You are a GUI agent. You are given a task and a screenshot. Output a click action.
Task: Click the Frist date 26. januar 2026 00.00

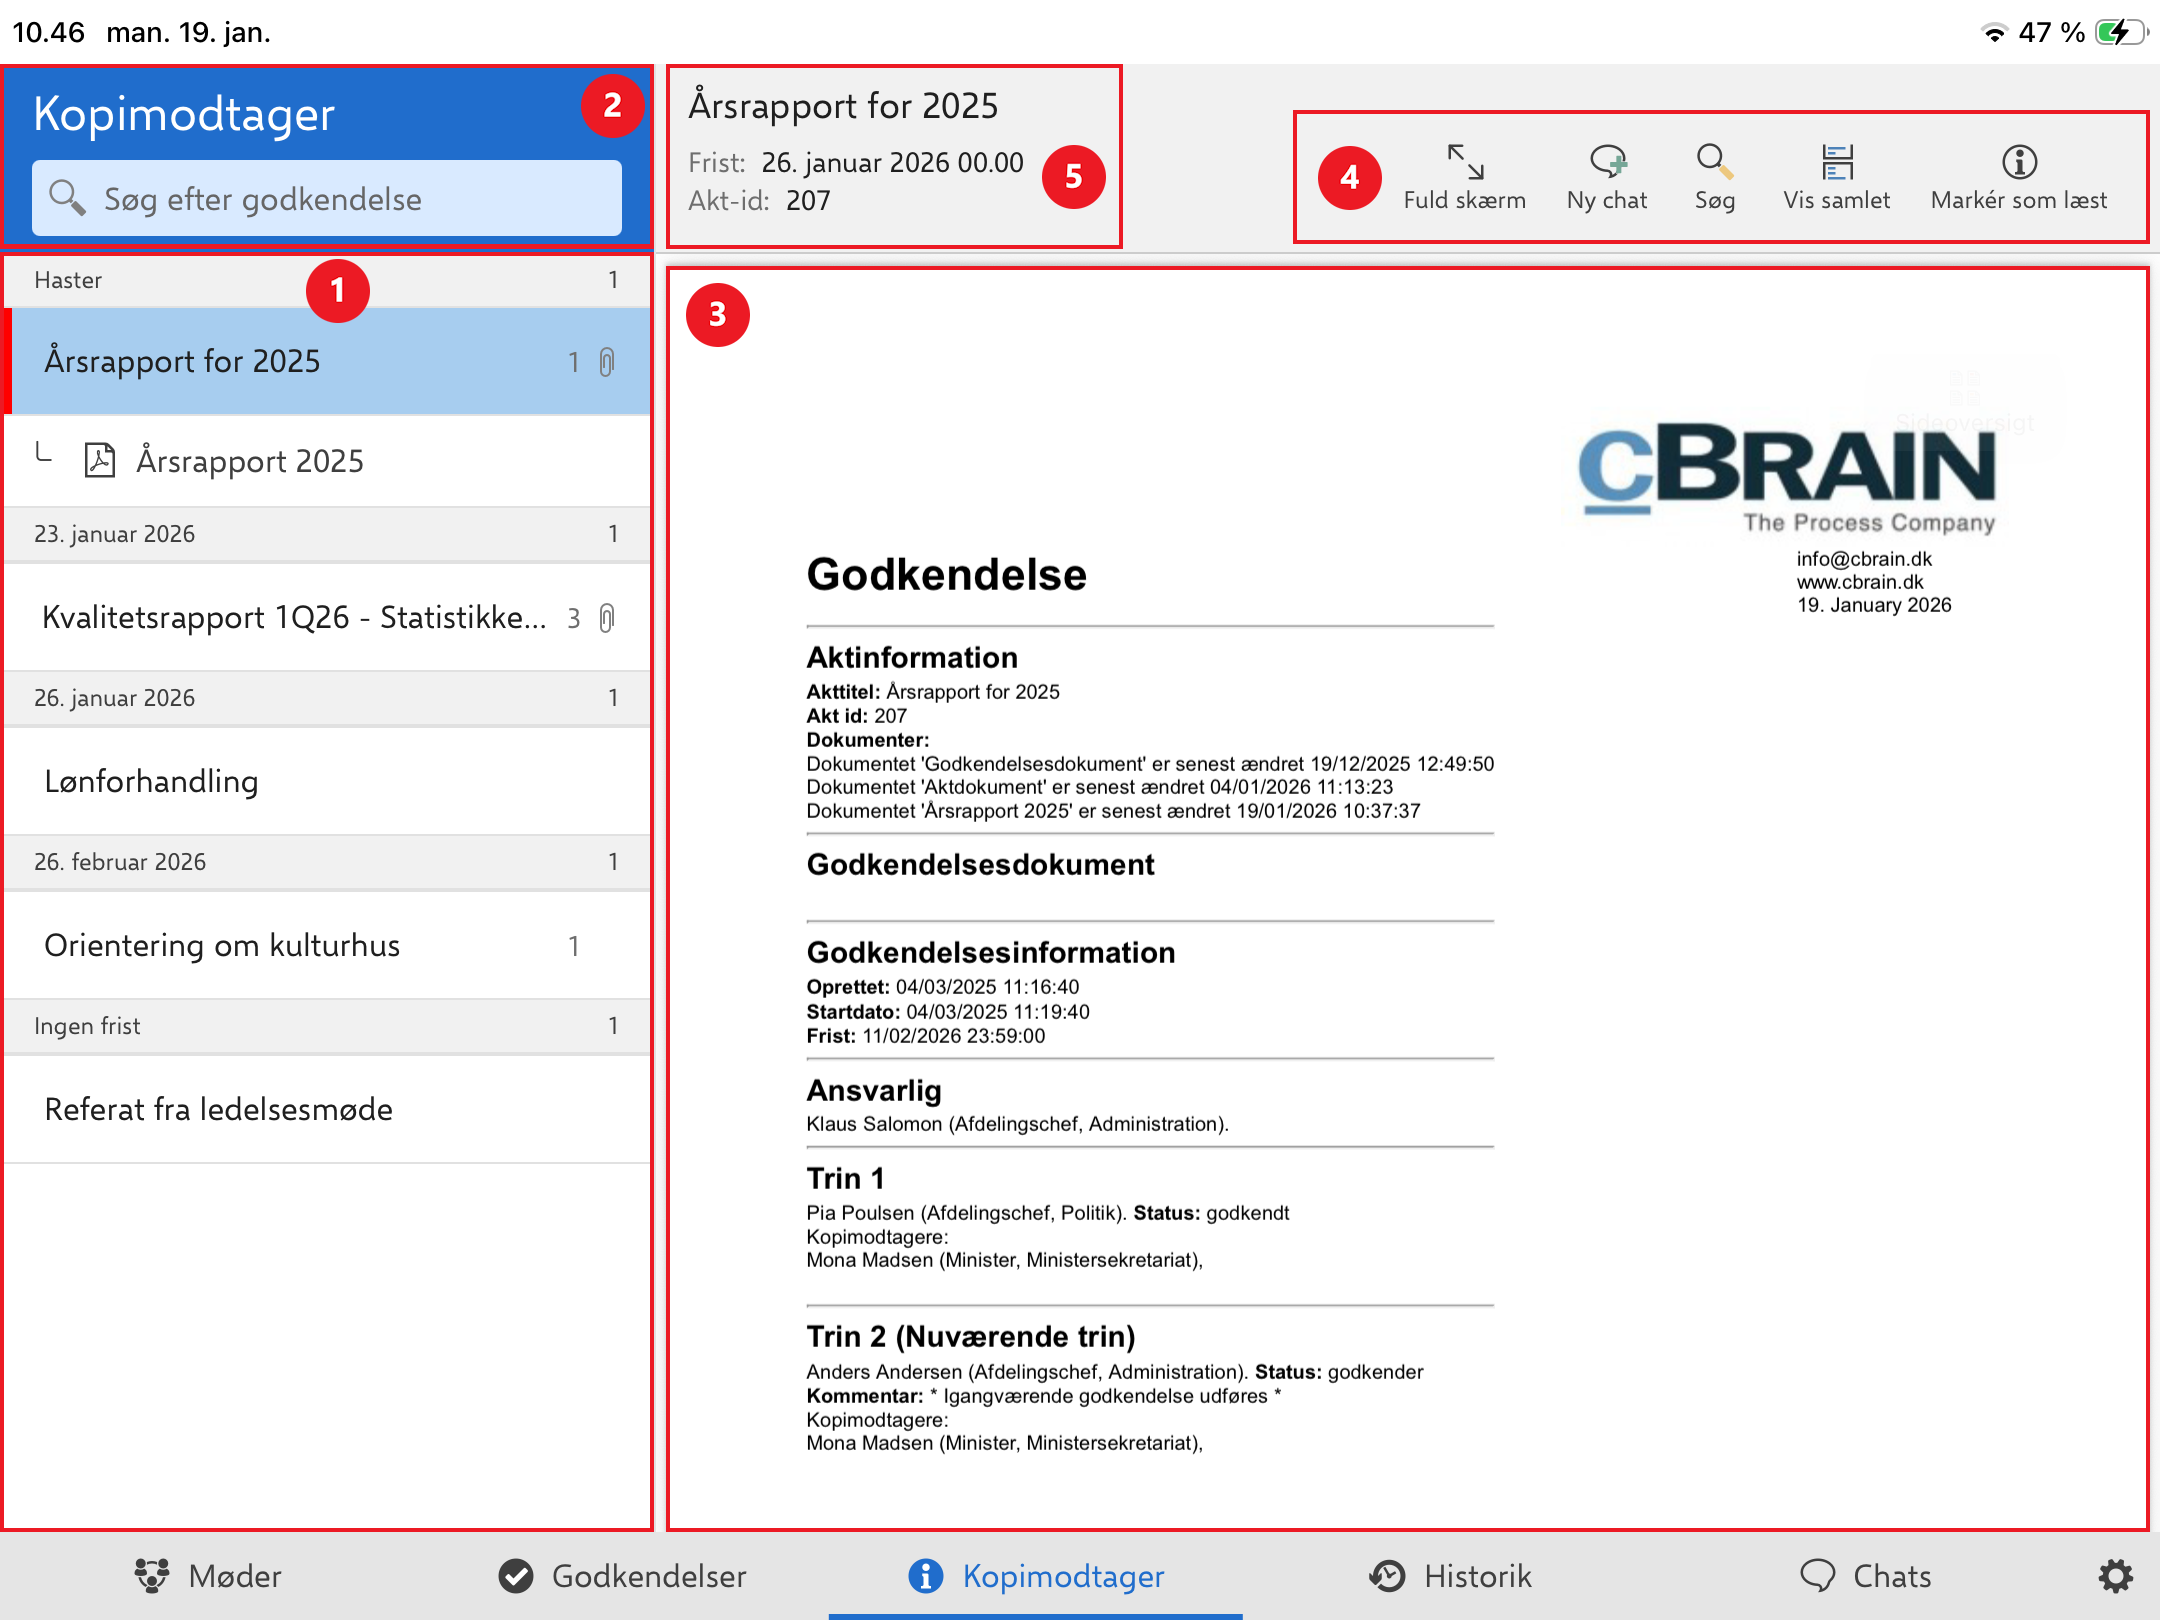(x=892, y=163)
